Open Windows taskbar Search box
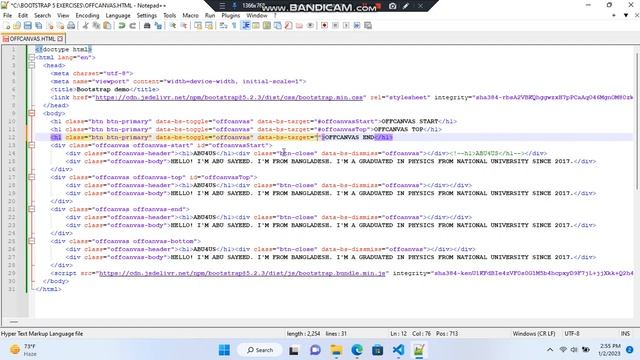 click(260, 350)
